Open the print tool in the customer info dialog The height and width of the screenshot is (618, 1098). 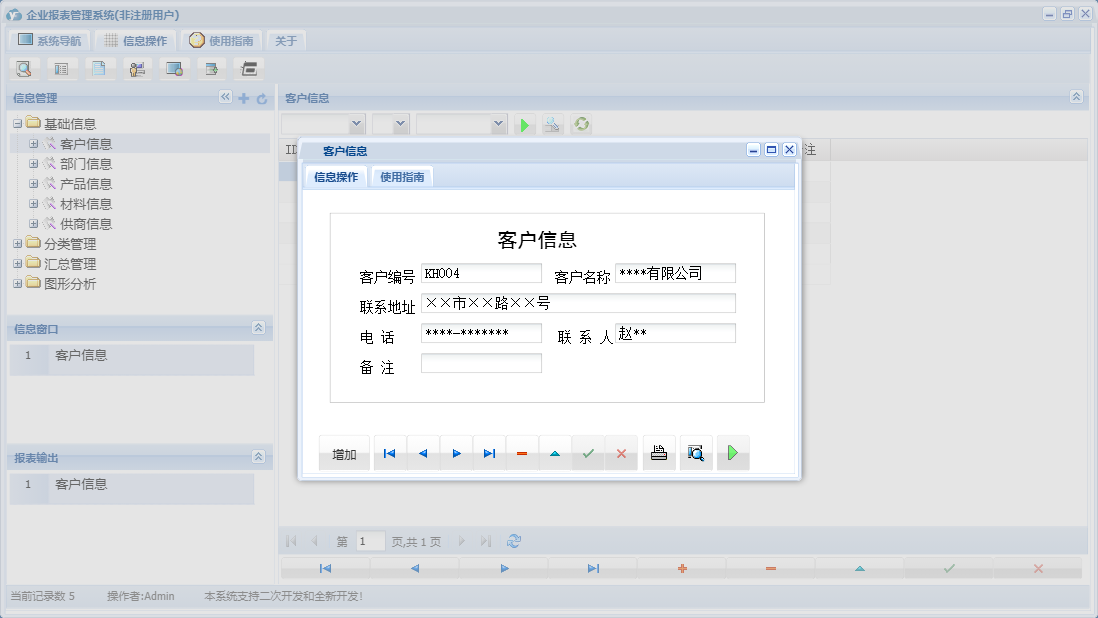[x=658, y=452]
